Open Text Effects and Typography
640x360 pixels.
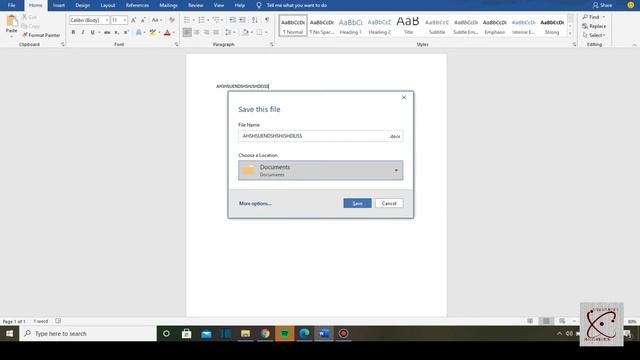pos(139,32)
